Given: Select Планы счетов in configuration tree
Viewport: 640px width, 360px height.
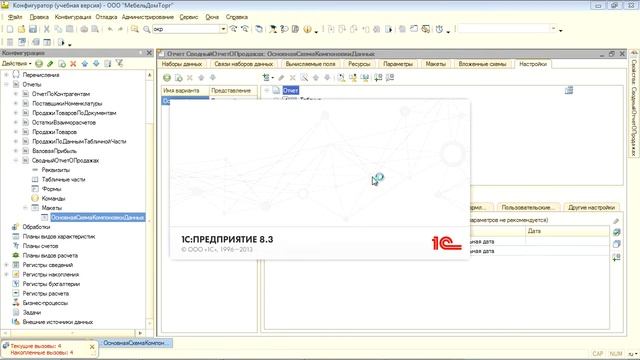Looking at the screenshot, I should (x=40, y=246).
